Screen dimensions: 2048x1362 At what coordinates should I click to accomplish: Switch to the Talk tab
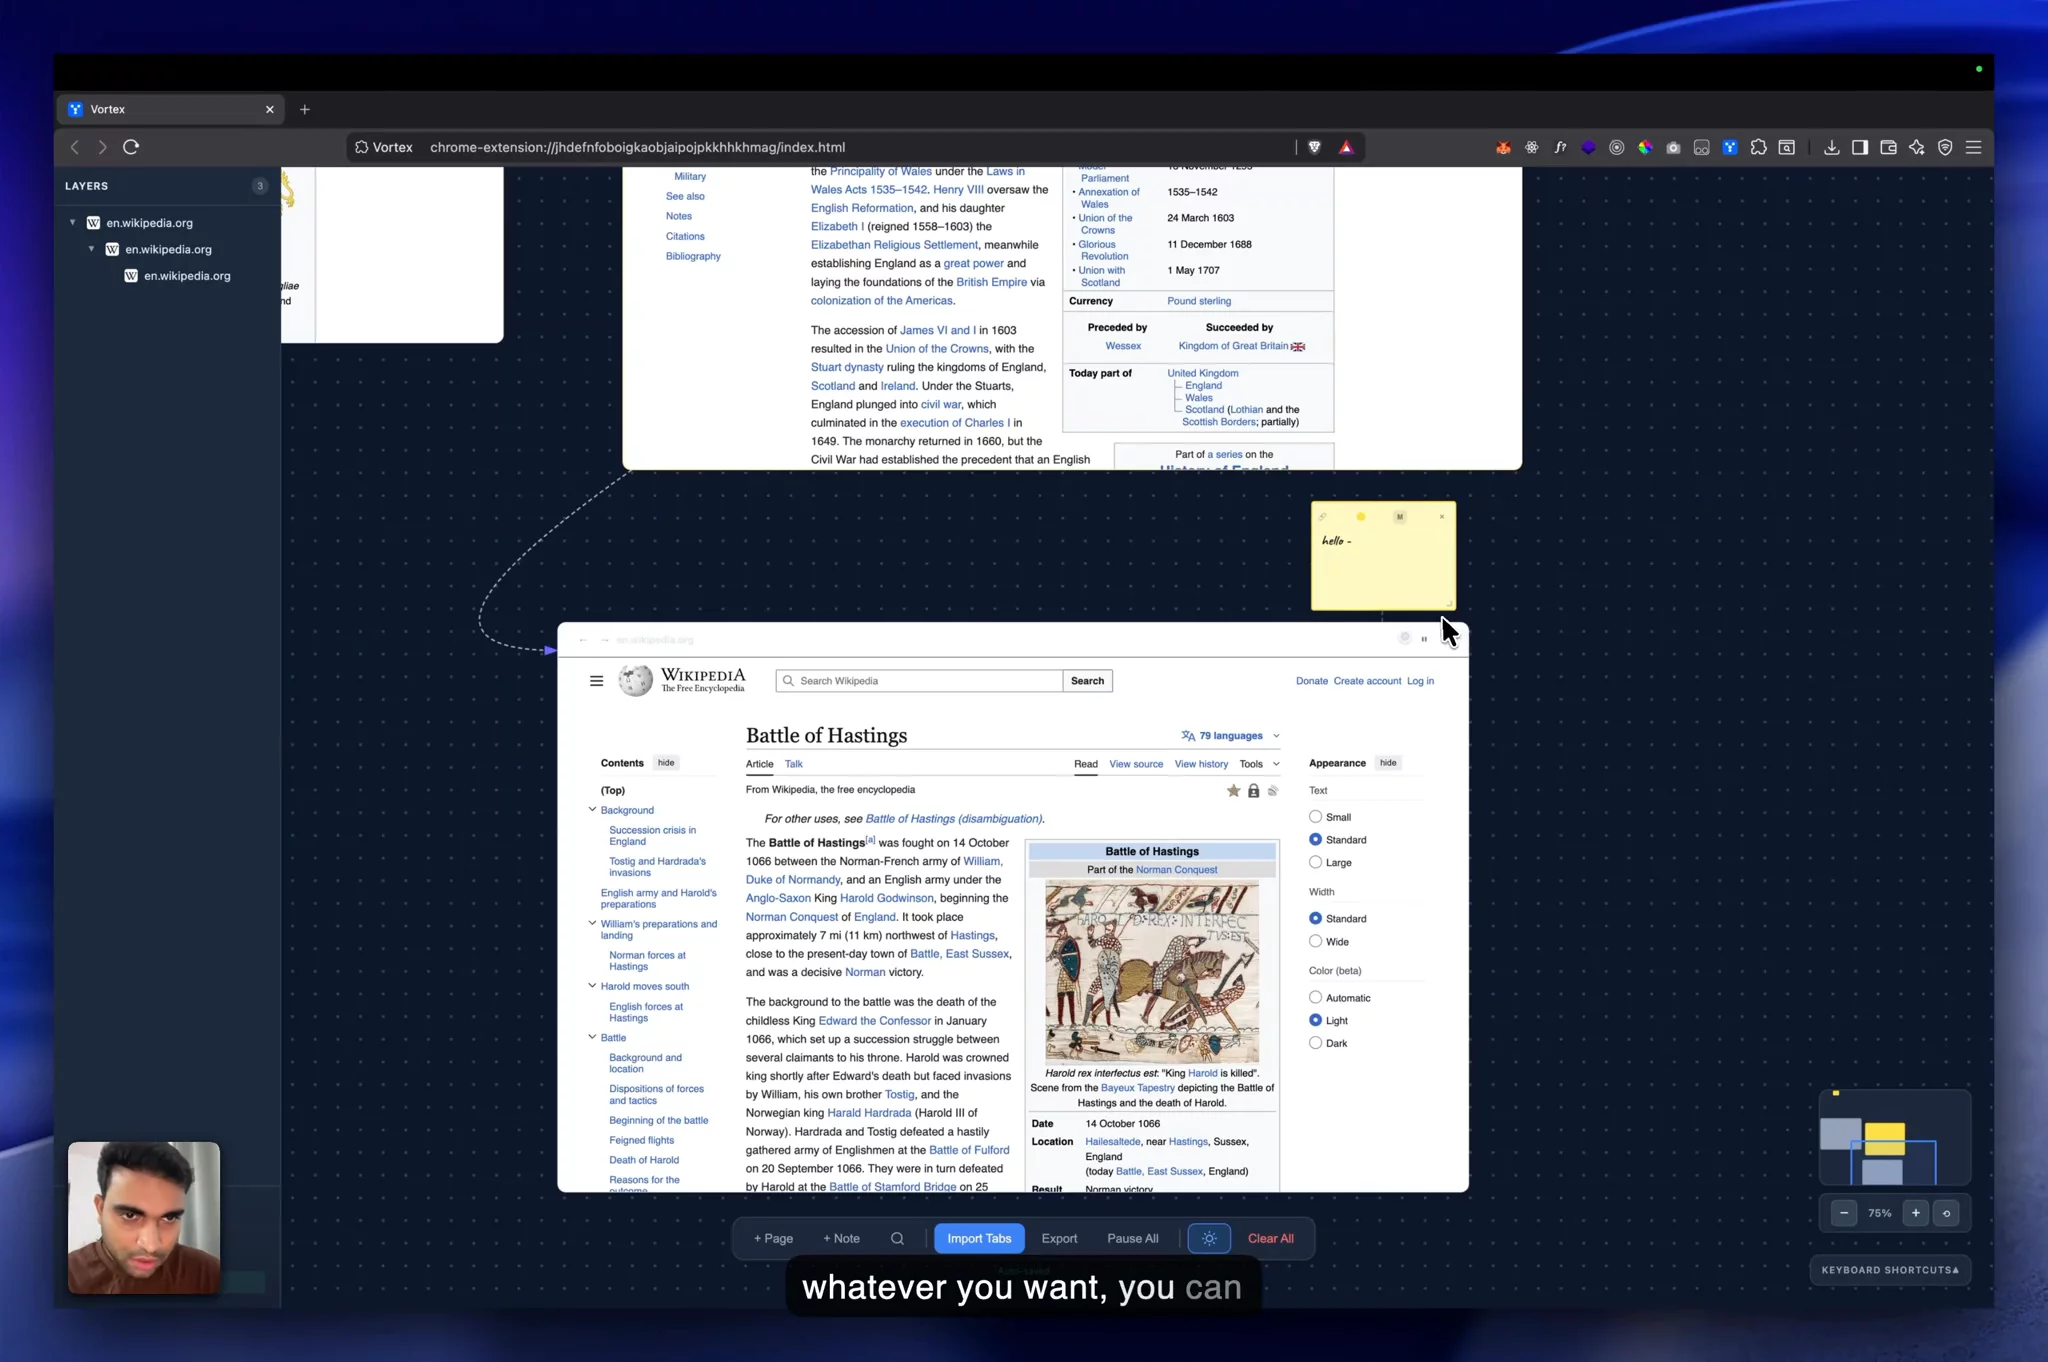tap(793, 764)
